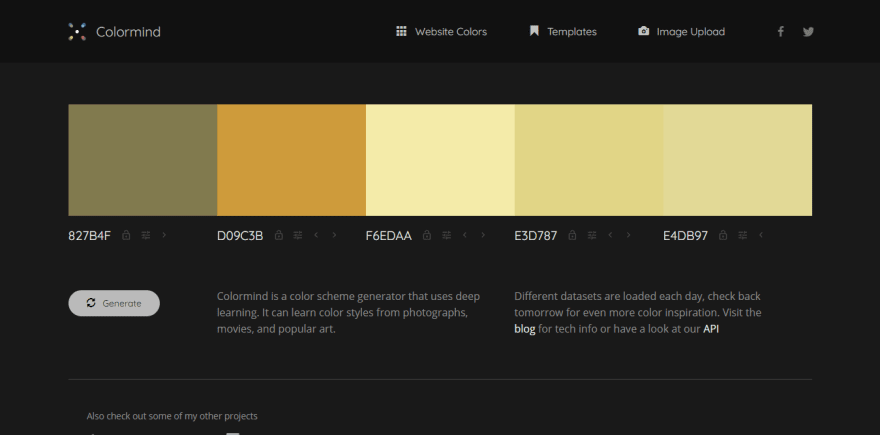Viewport: 880px width, 435px height.
Task: Move F6EDAA color right
Action: point(483,235)
